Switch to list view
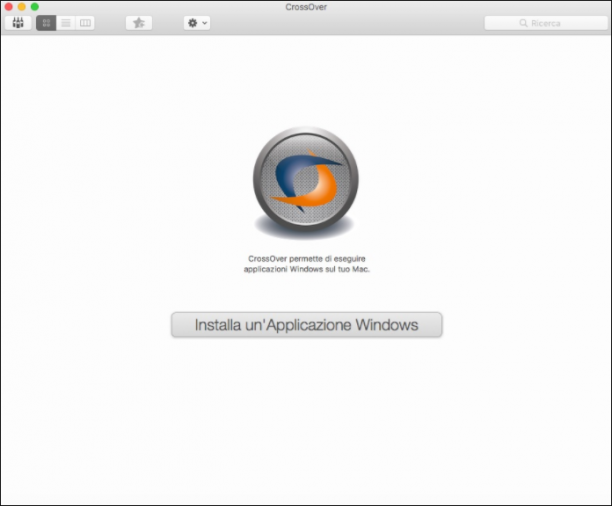 click(66, 23)
